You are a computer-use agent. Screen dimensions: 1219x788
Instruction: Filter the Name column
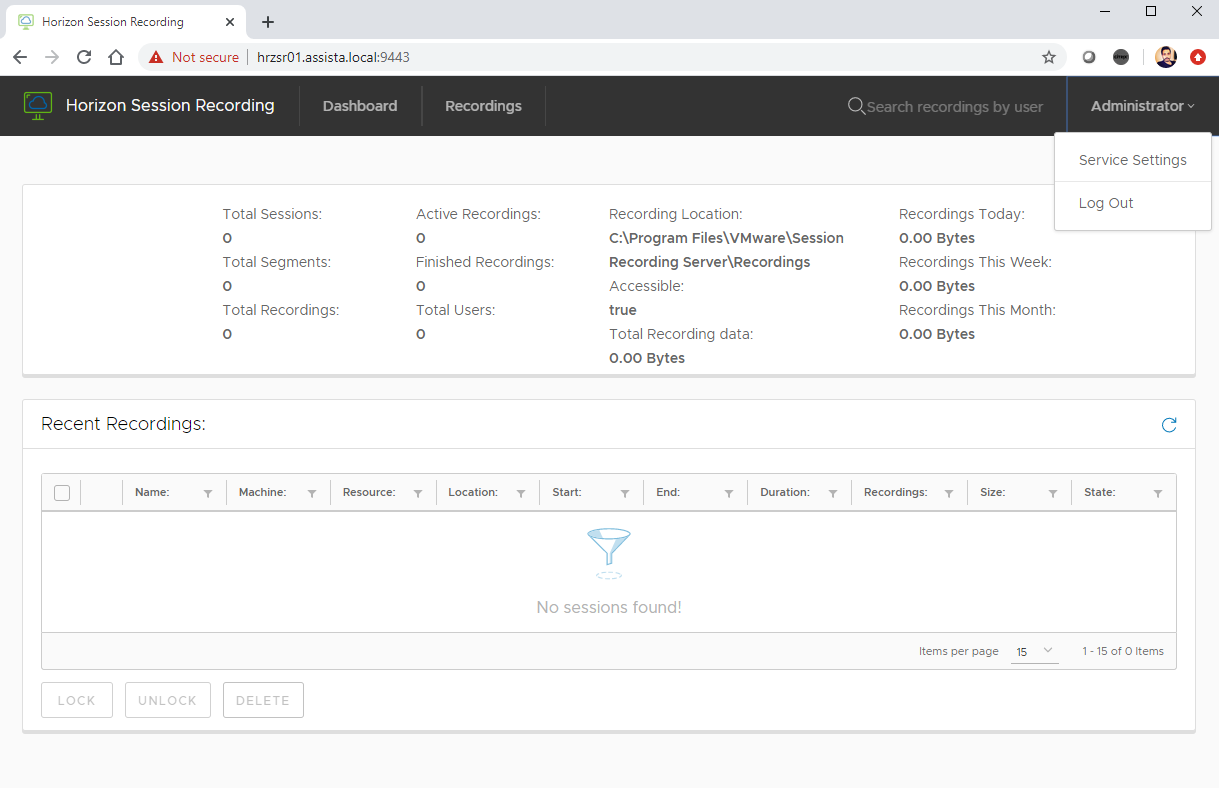[x=208, y=493]
